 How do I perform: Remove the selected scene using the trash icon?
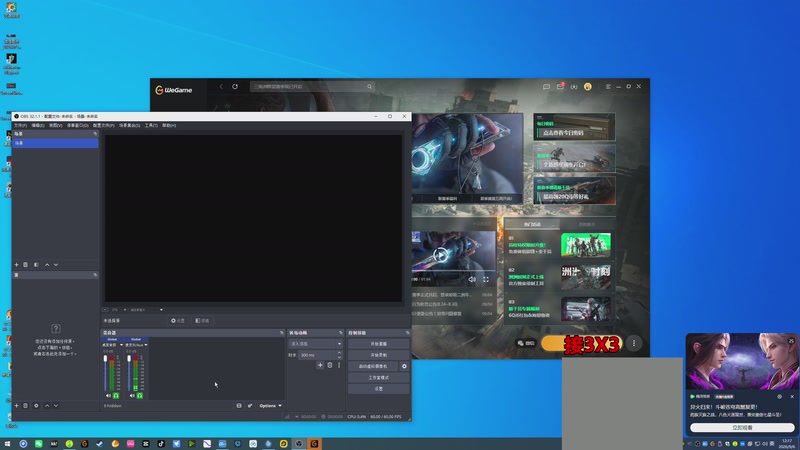click(26, 265)
